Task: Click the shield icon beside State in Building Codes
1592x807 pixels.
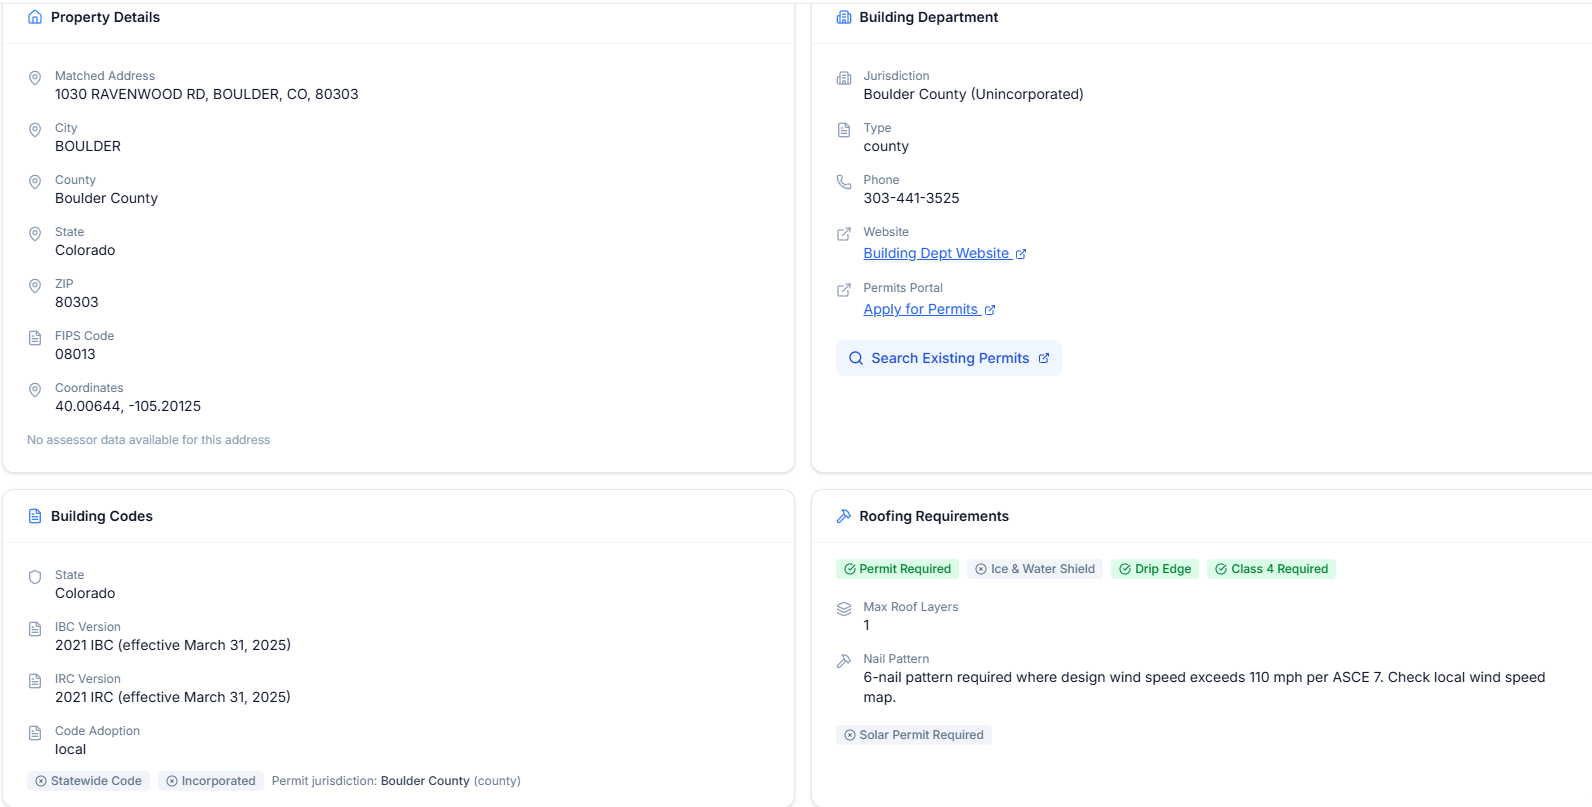Action: (x=35, y=577)
